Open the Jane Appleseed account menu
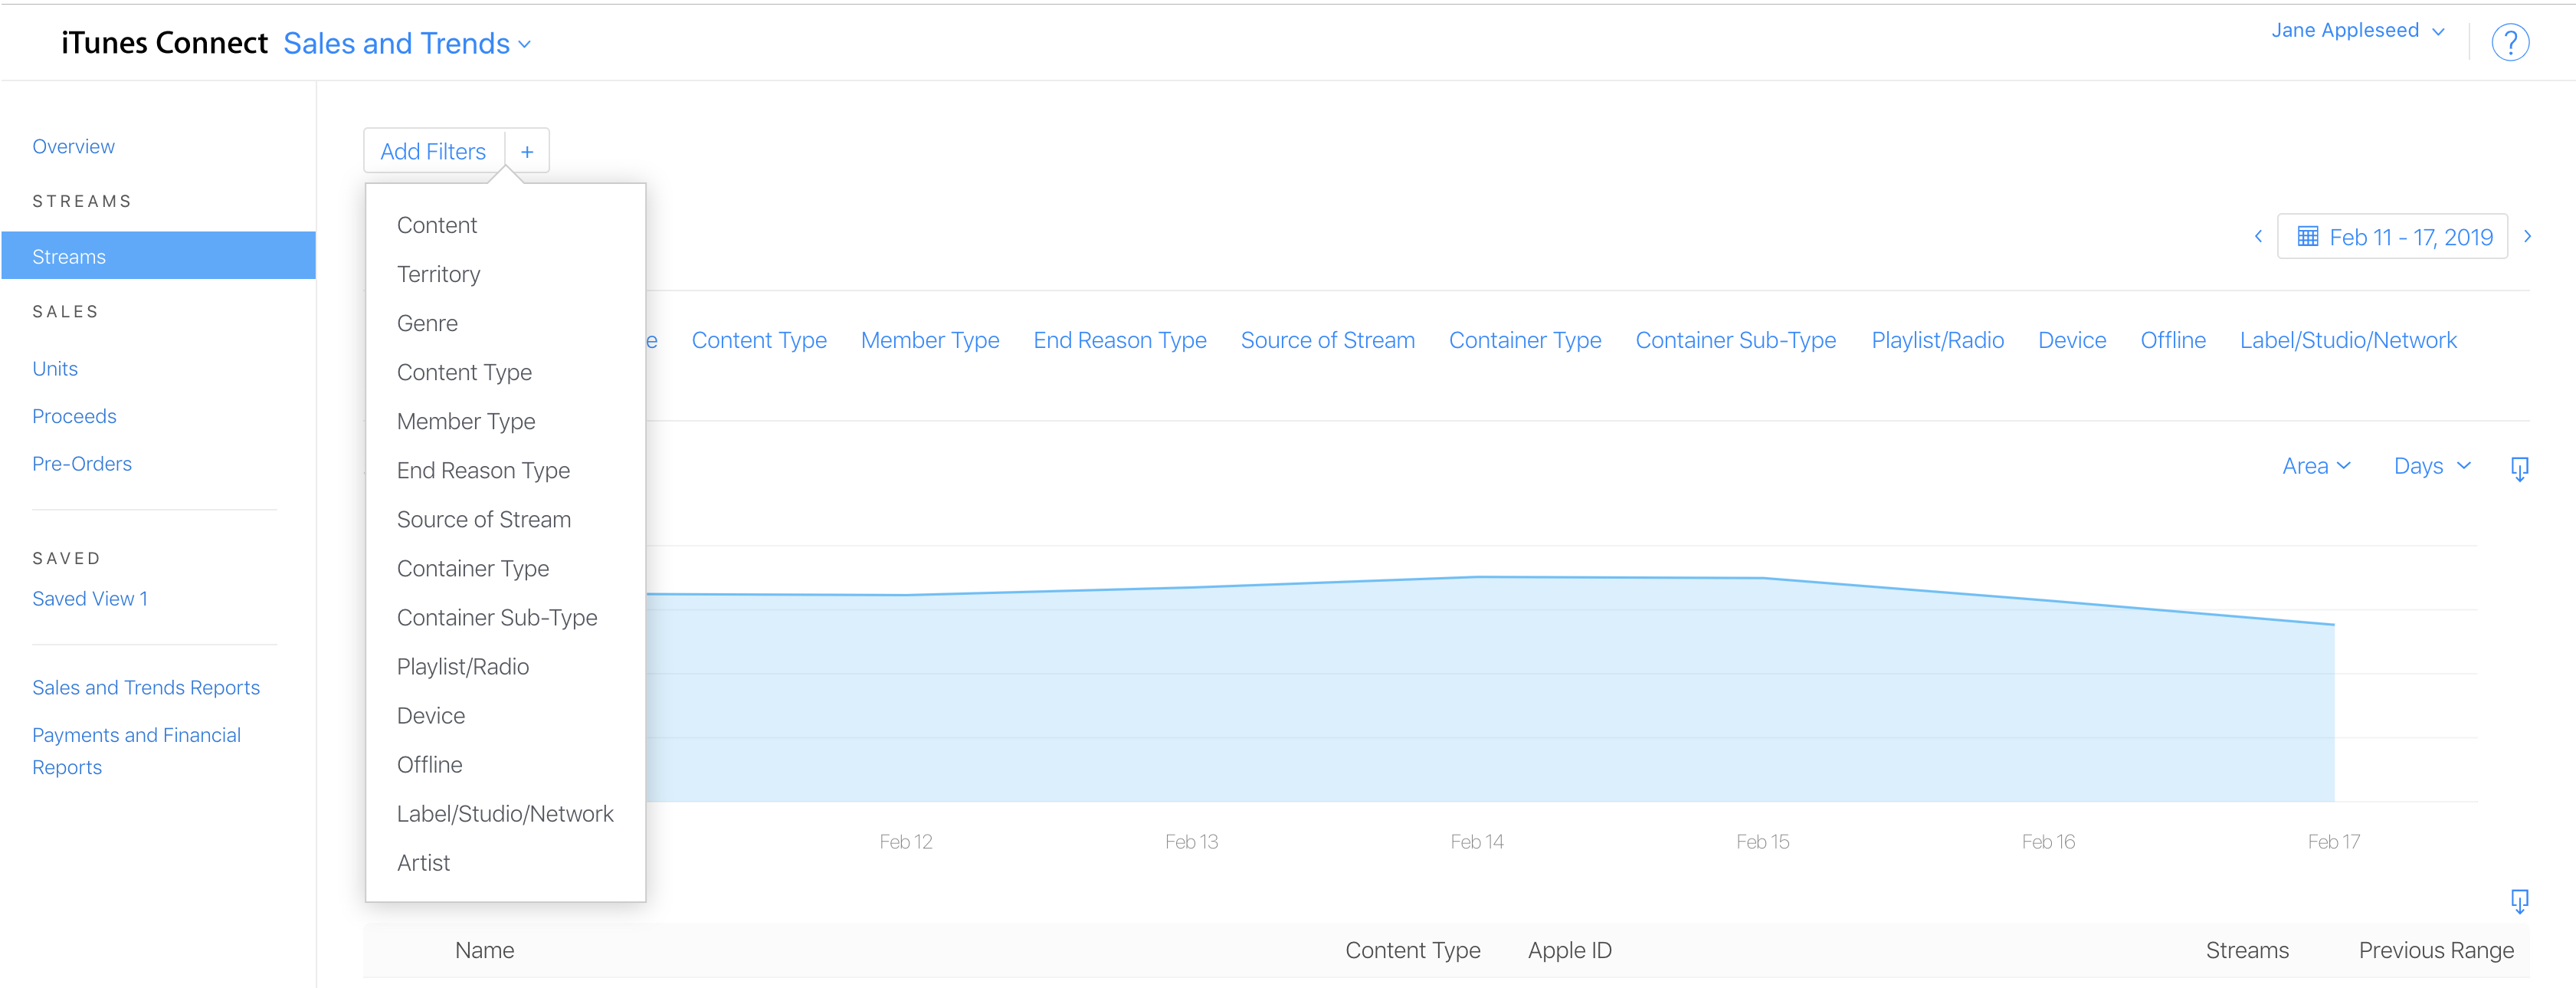 (x=2357, y=31)
